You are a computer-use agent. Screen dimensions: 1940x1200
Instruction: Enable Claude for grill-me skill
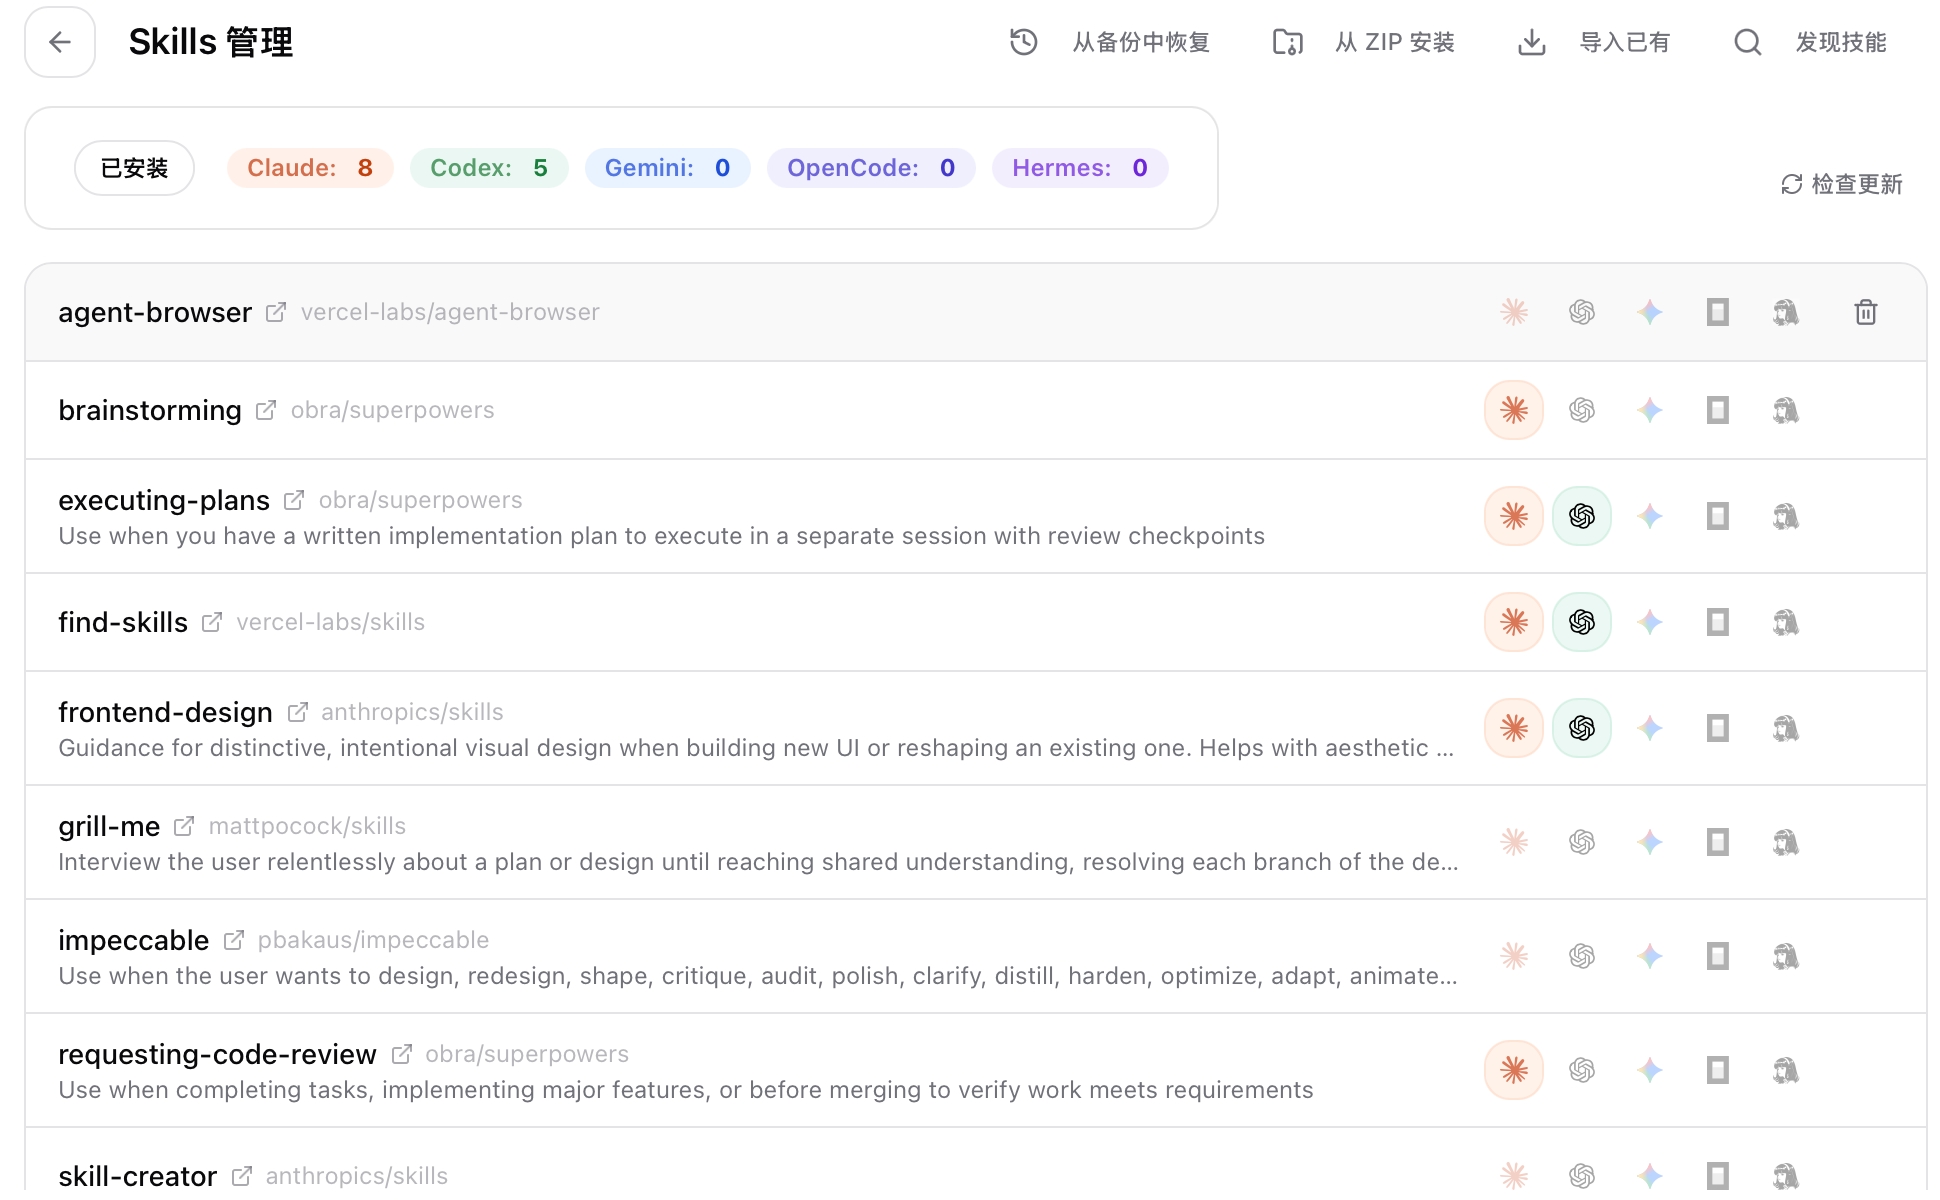tap(1514, 842)
